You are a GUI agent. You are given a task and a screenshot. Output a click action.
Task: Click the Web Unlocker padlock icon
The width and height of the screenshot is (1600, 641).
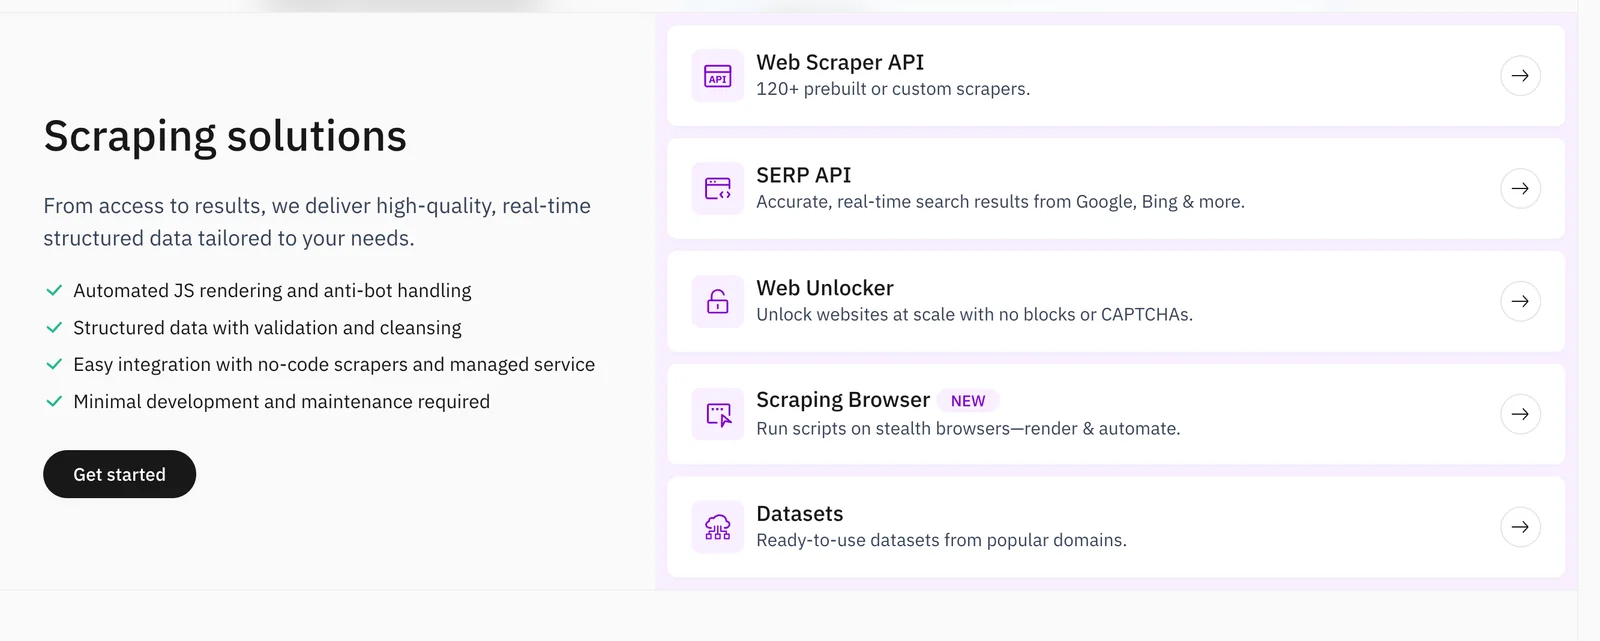pos(717,301)
